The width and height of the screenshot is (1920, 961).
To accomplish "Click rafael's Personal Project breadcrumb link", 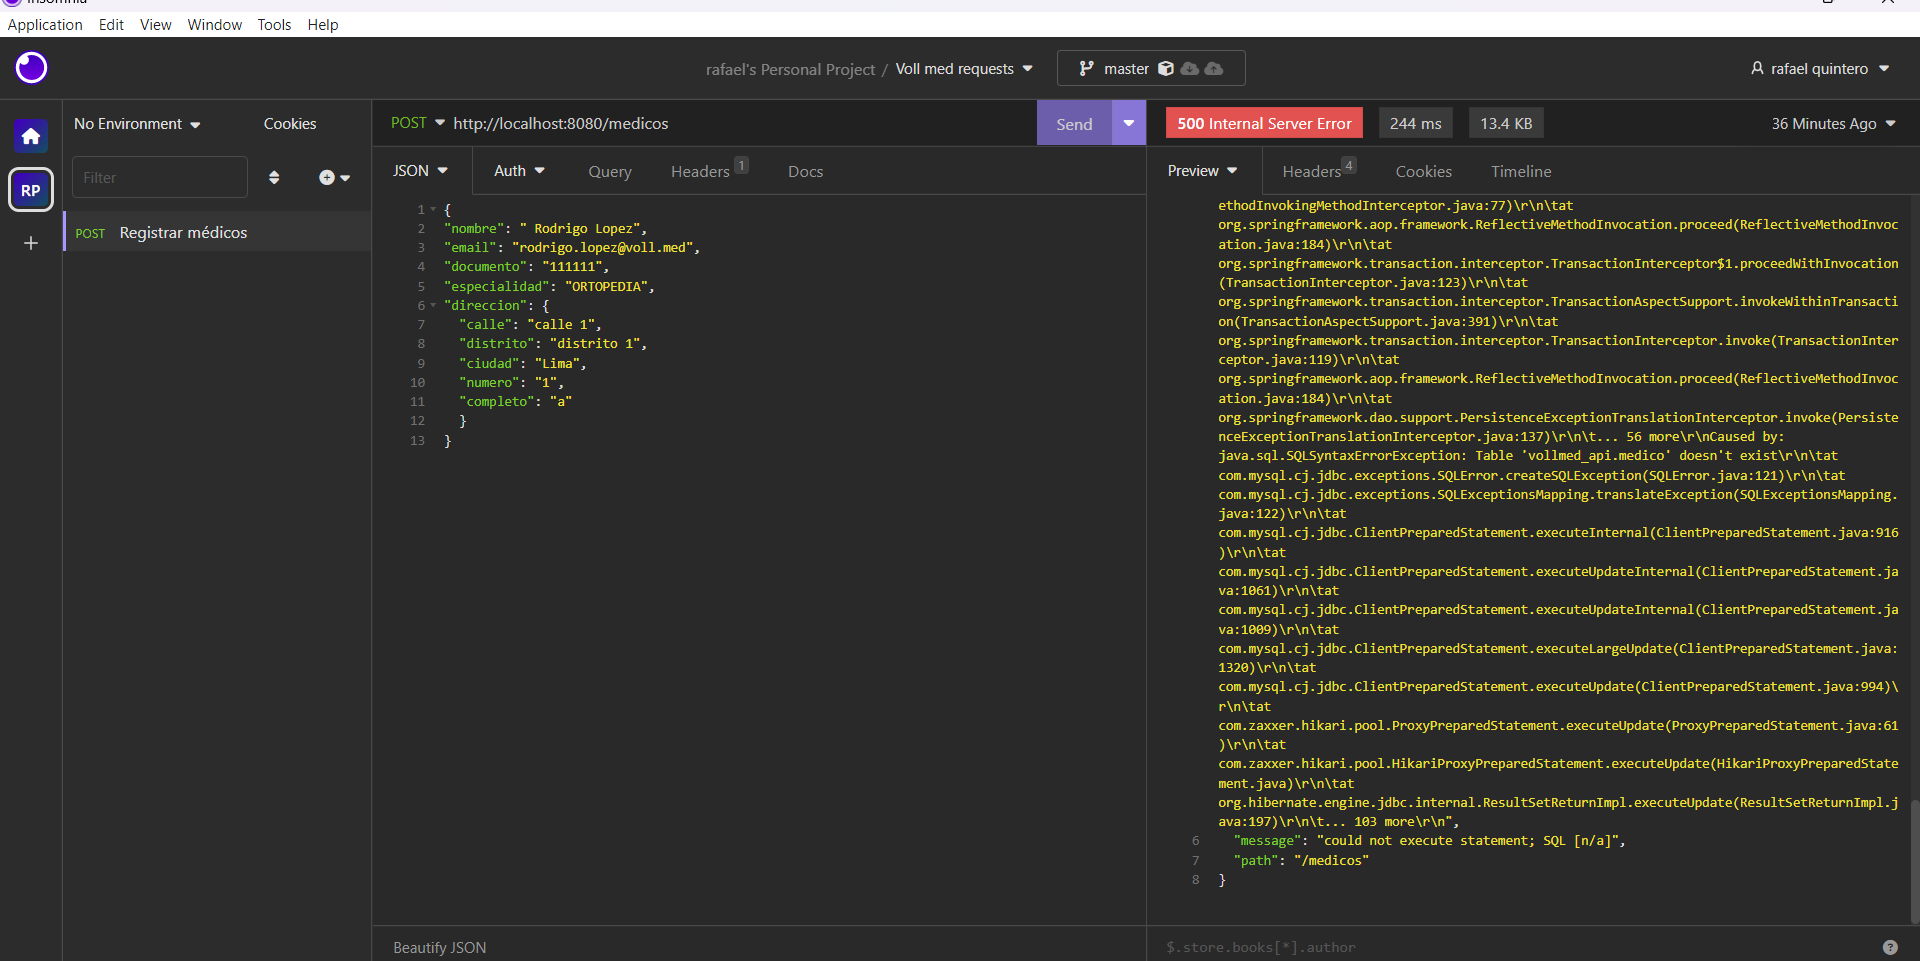I will point(790,69).
